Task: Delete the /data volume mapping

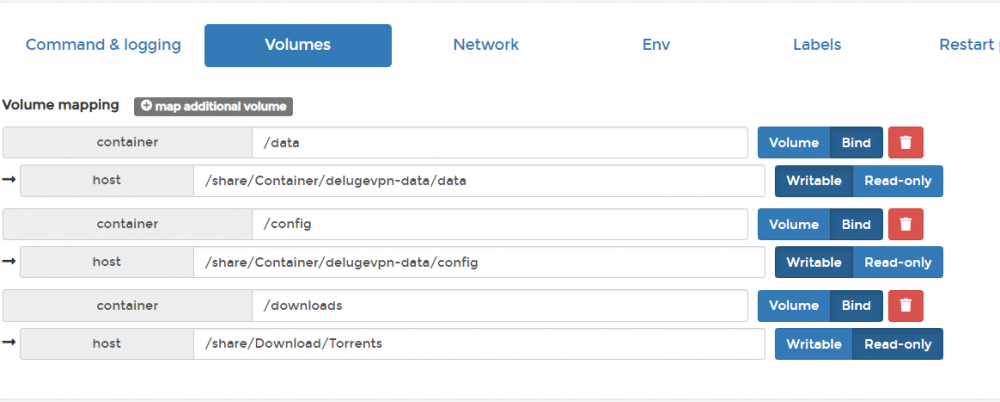Action: click(x=906, y=142)
